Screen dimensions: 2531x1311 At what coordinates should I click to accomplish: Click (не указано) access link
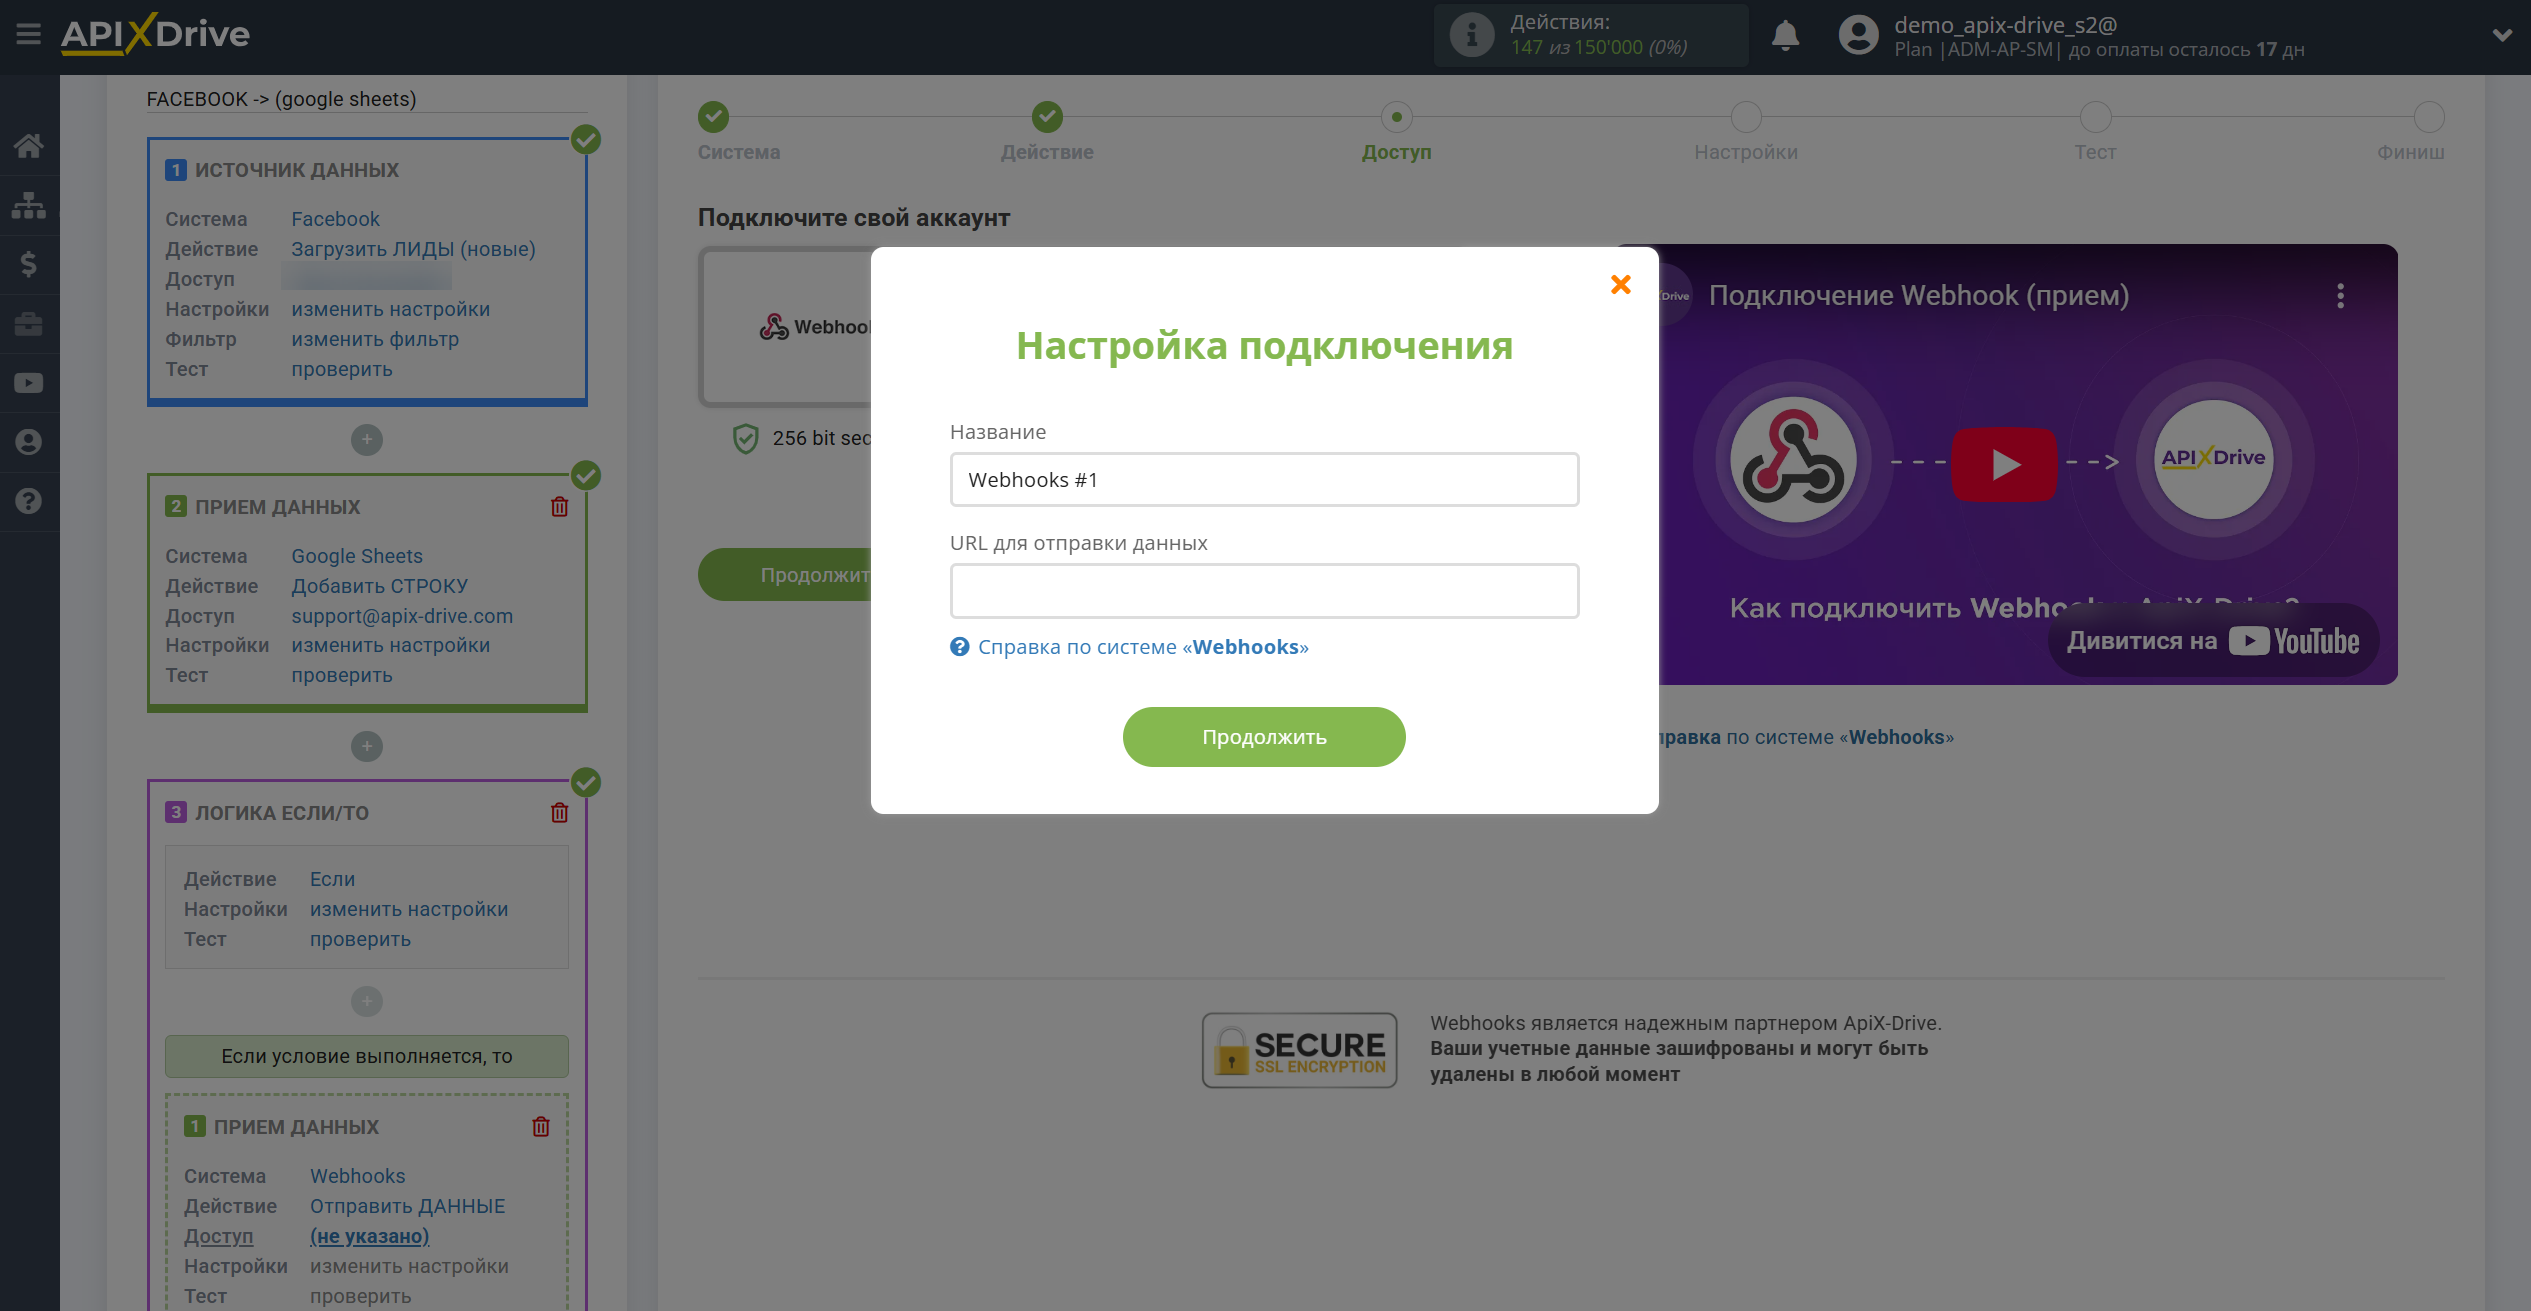[x=369, y=1236]
